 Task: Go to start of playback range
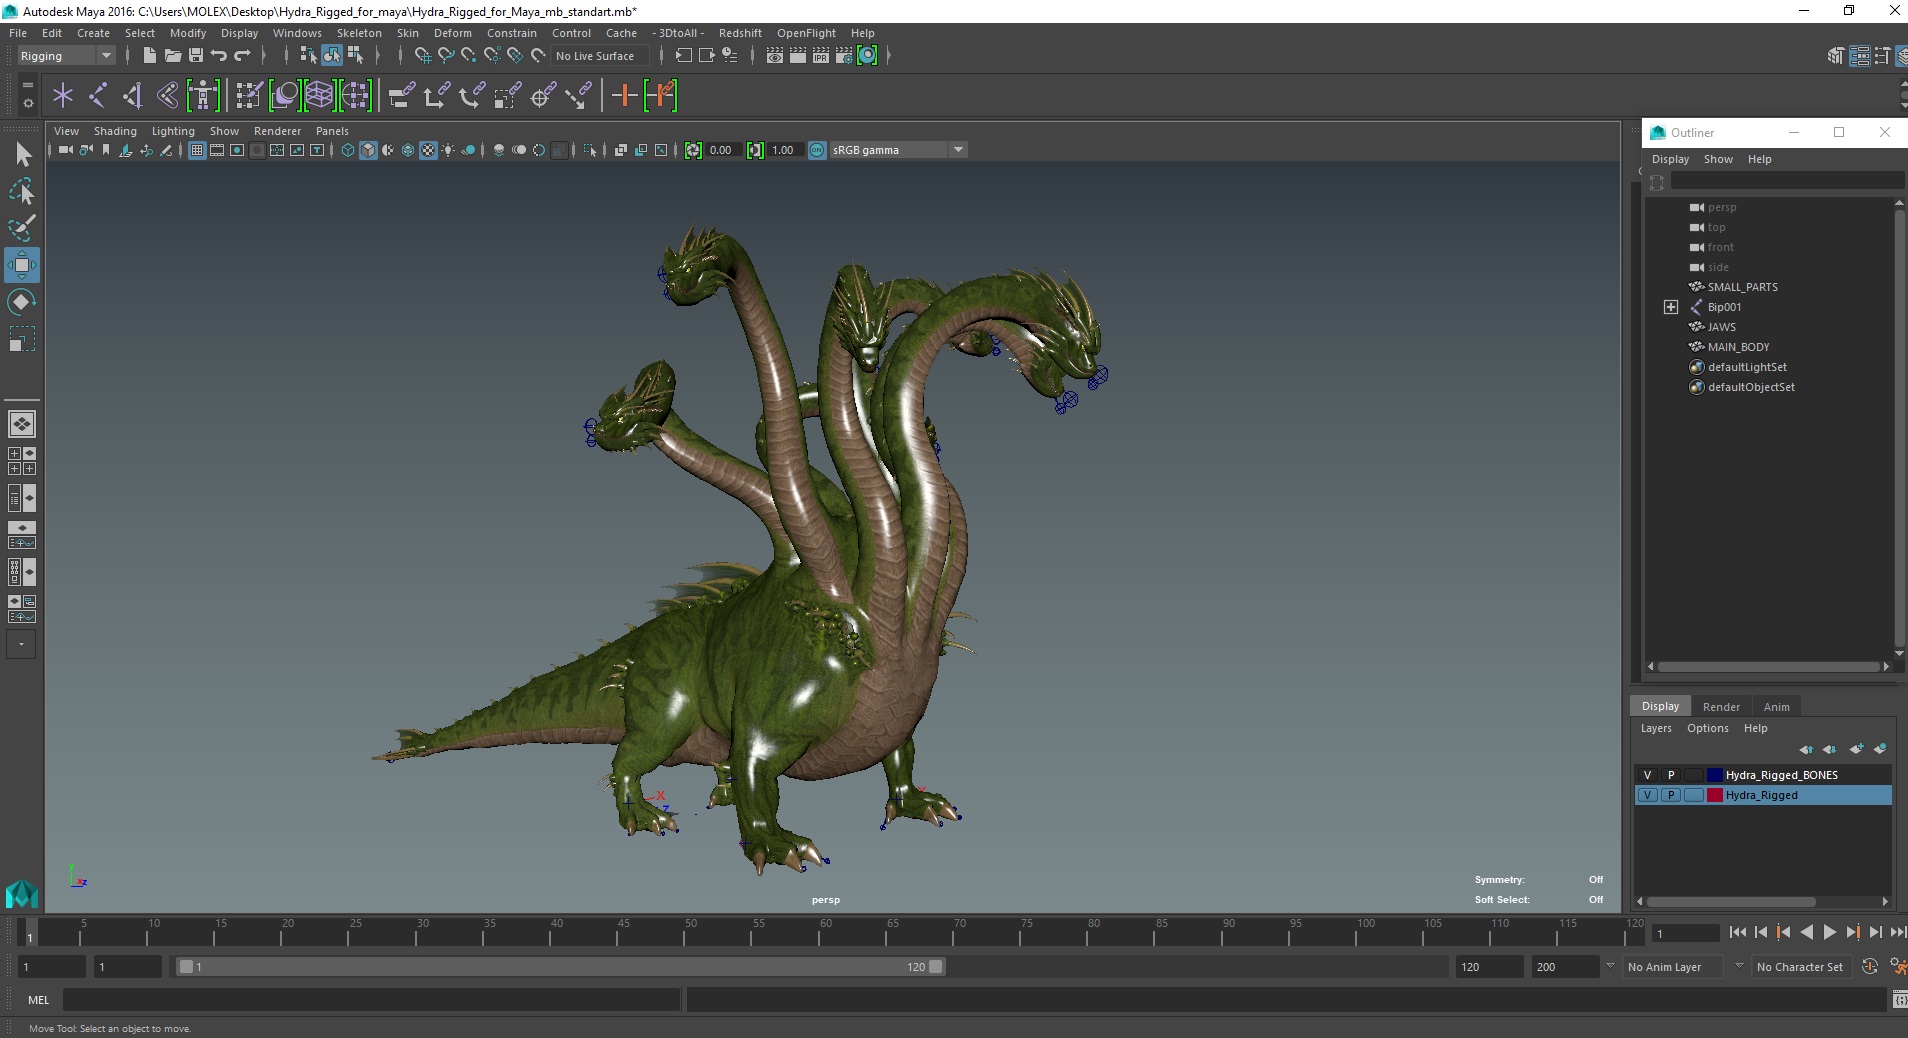pyautogui.click(x=1737, y=932)
